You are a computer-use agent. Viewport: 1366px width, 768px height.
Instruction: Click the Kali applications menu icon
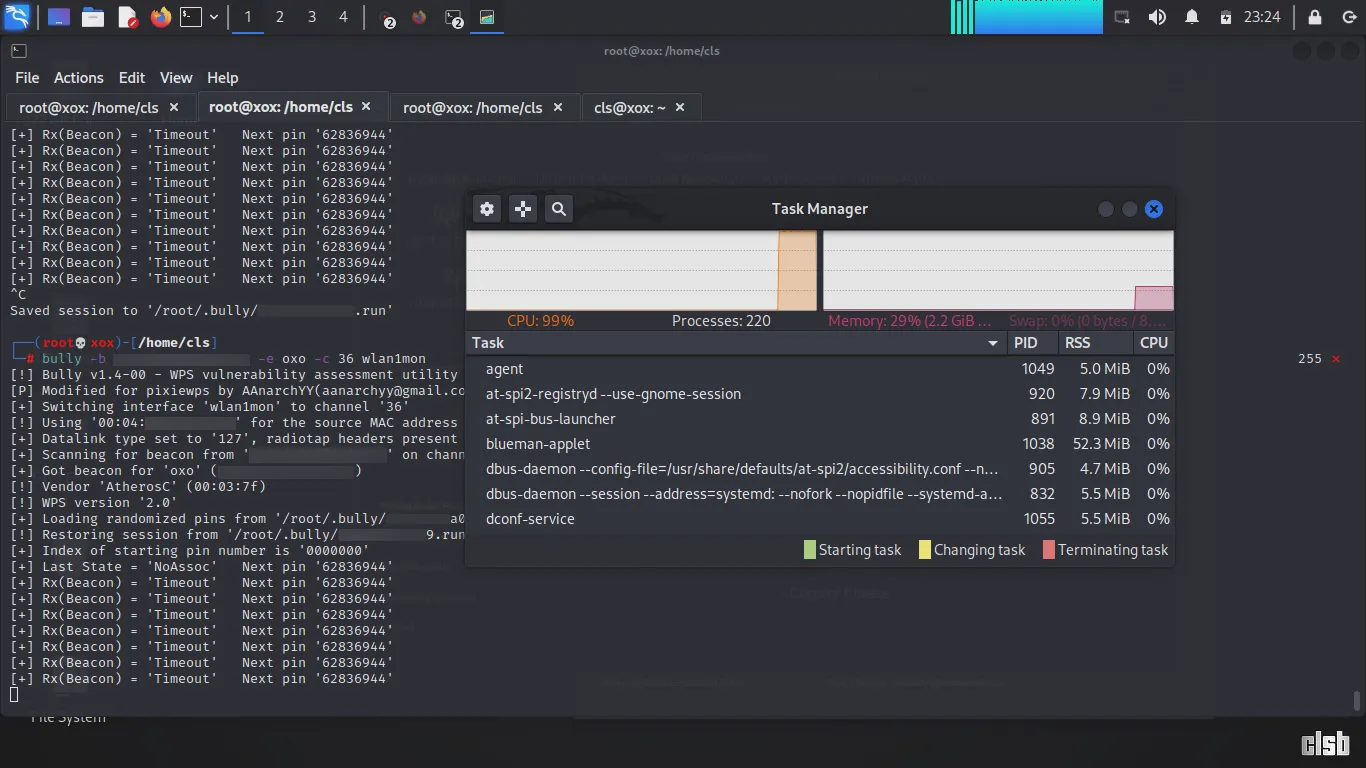tap(17, 17)
